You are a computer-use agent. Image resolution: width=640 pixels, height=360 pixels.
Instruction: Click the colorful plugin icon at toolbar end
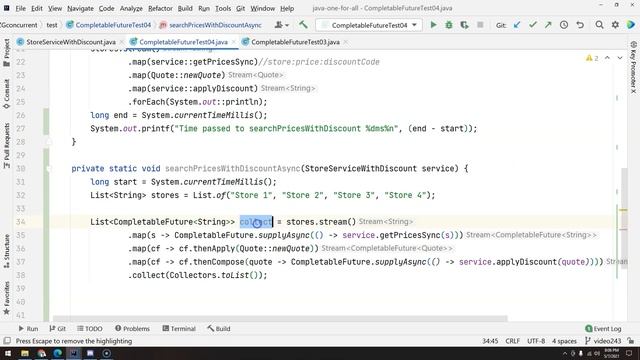click(x=631, y=25)
